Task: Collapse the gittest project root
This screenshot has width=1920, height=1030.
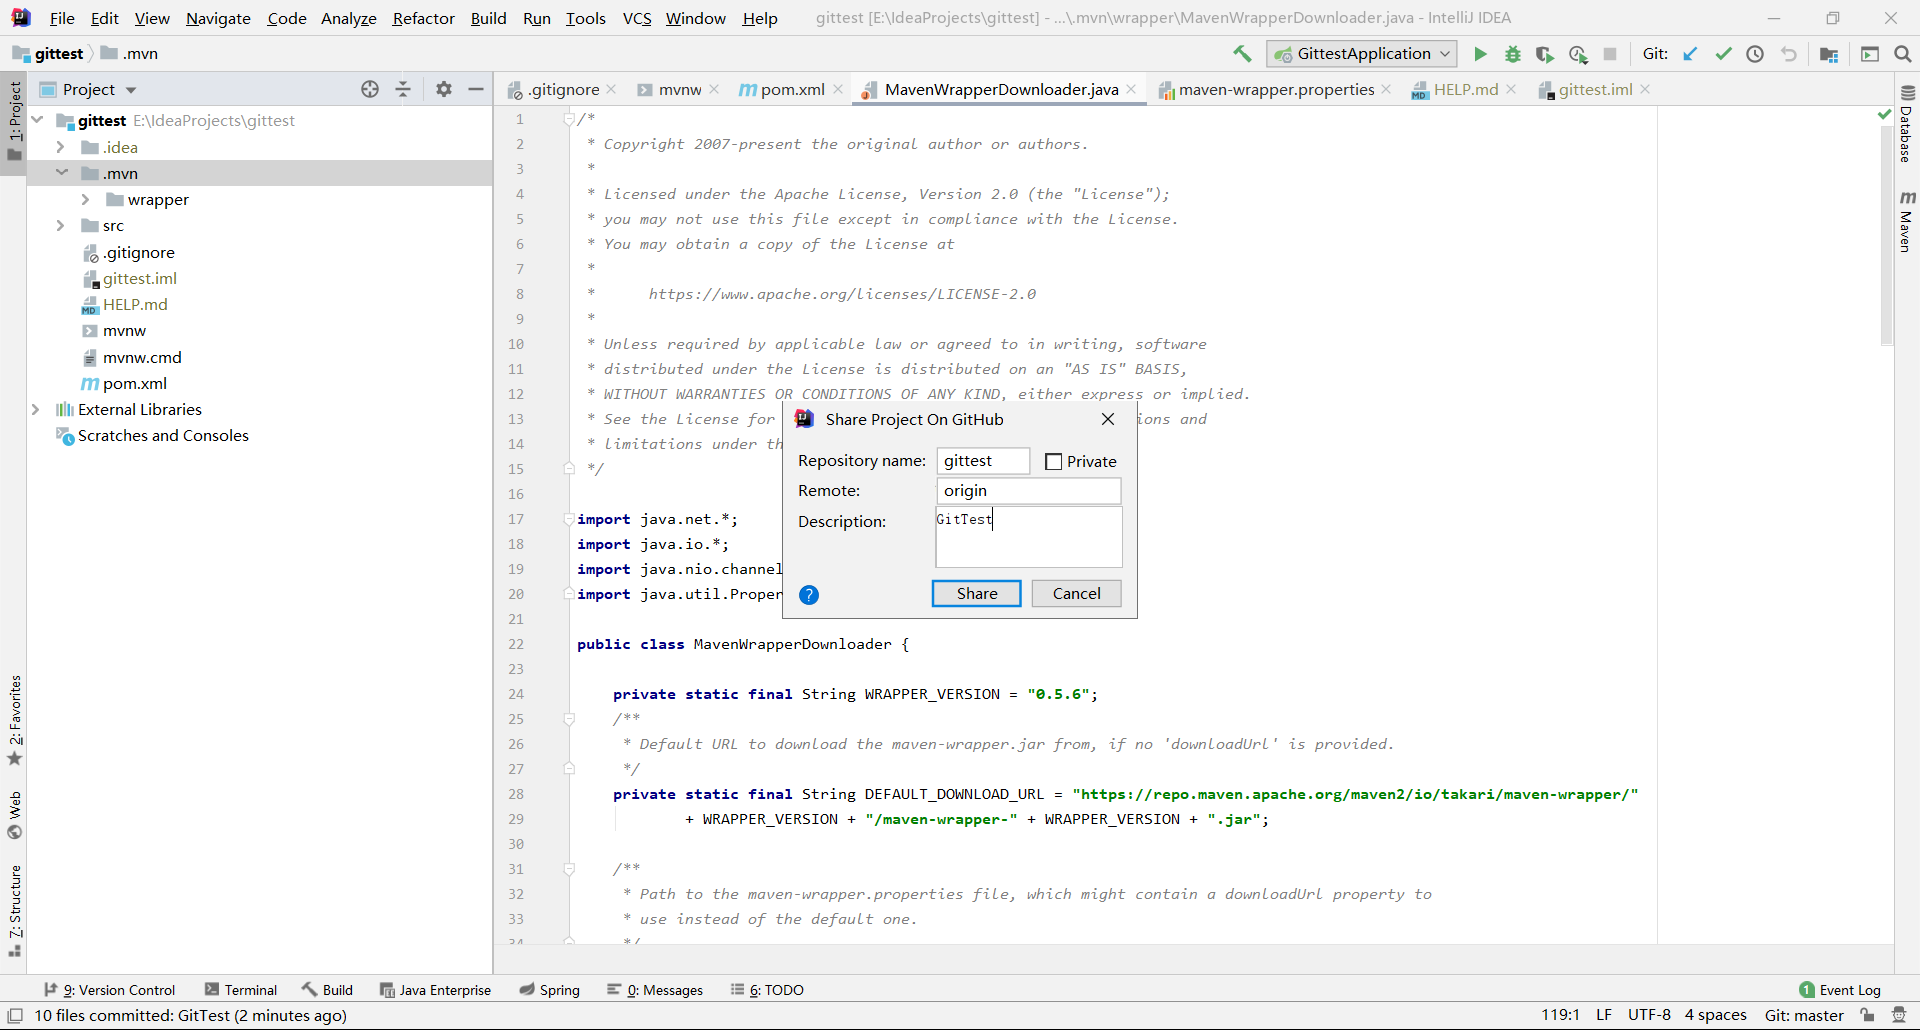Action: 37,120
